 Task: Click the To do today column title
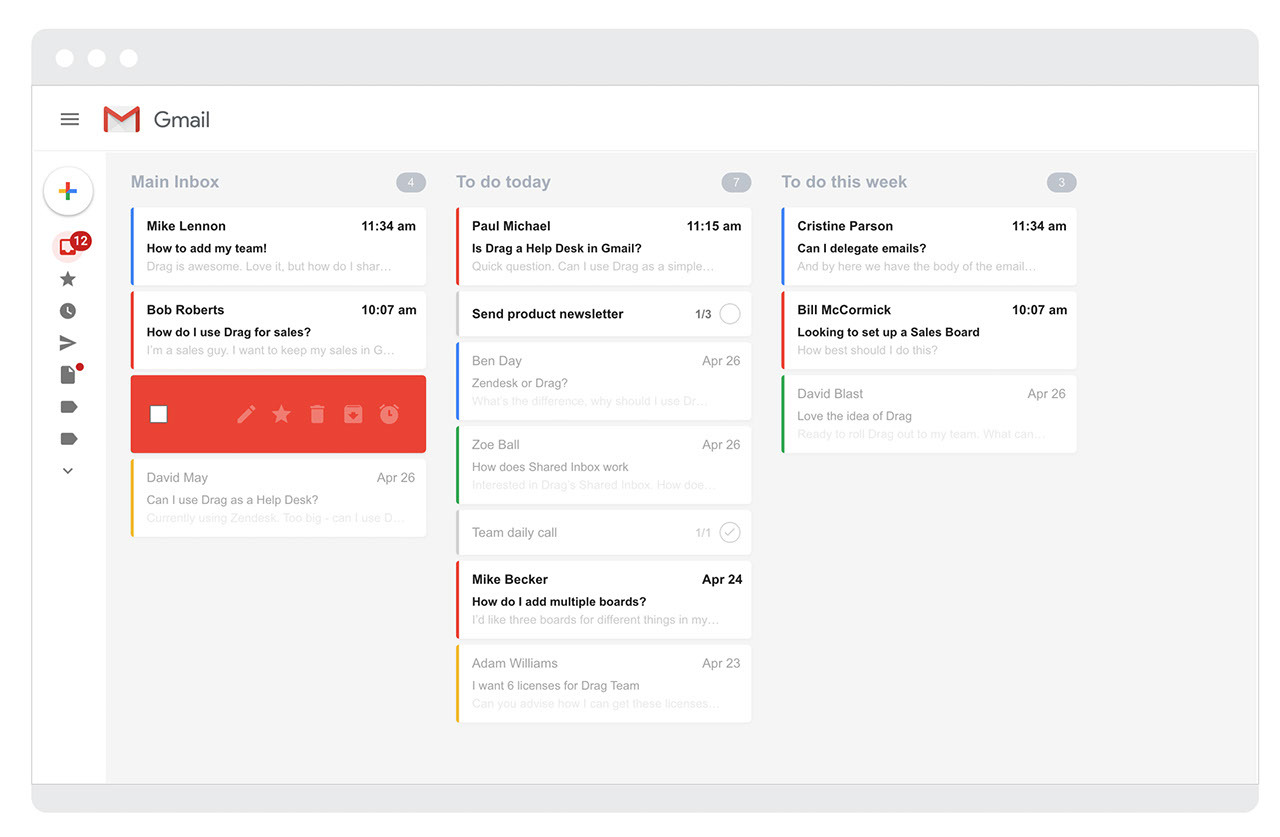[503, 182]
